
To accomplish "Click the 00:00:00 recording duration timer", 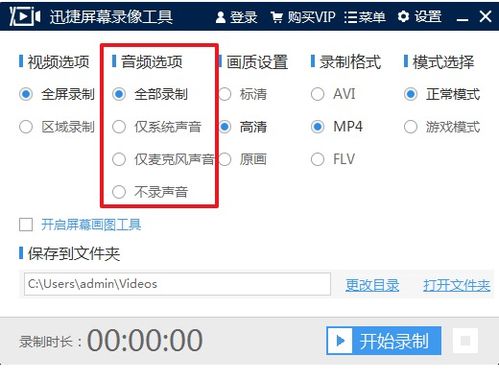I will pyautogui.click(x=145, y=340).
